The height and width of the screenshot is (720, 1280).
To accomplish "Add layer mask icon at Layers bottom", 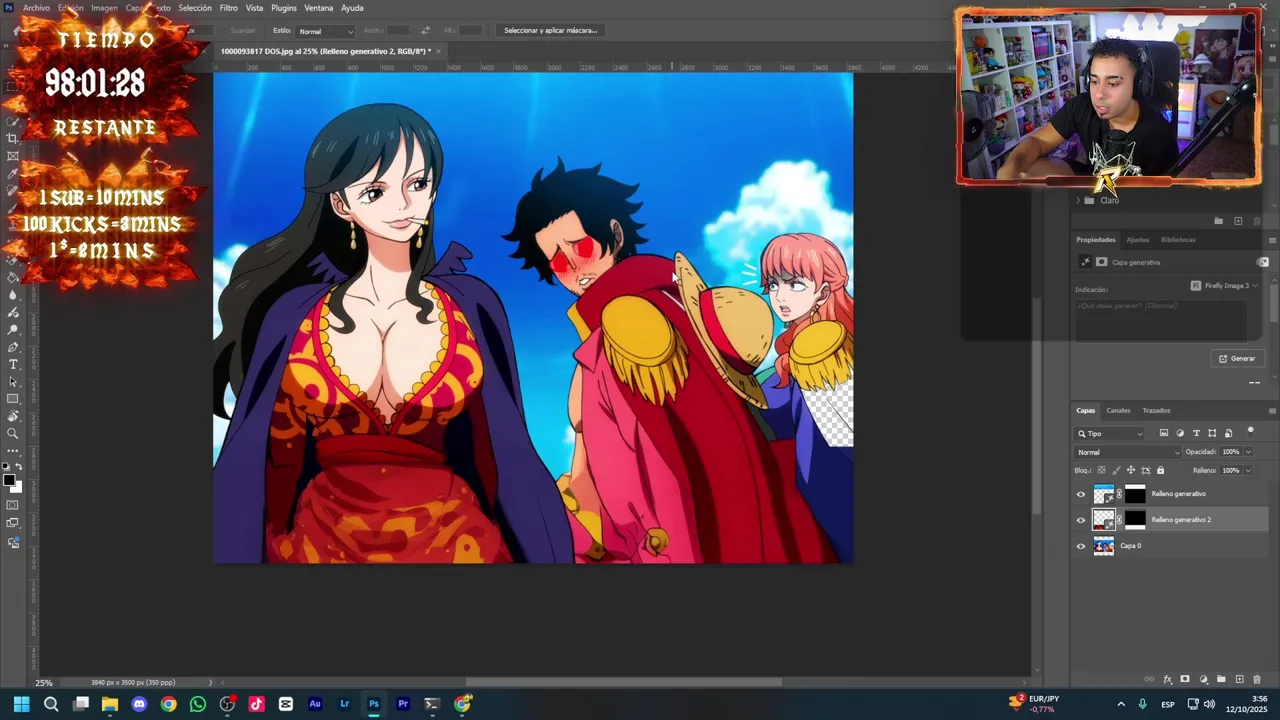I will tap(1185, 680).
